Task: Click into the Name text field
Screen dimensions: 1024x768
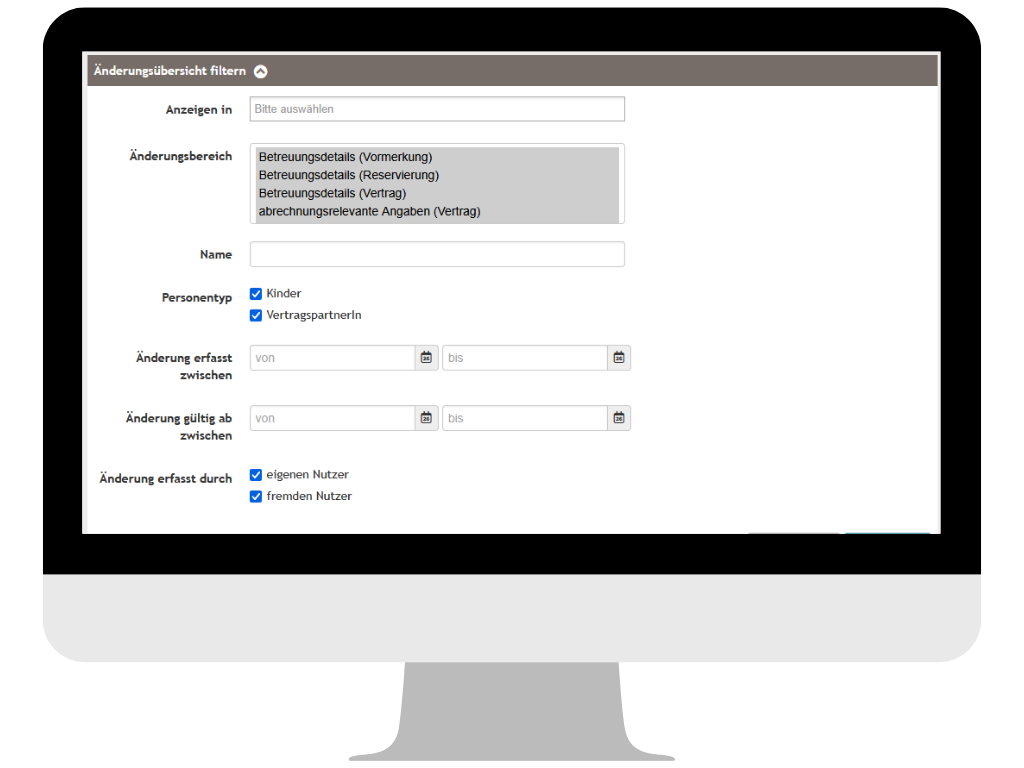Action: point(437,254)
